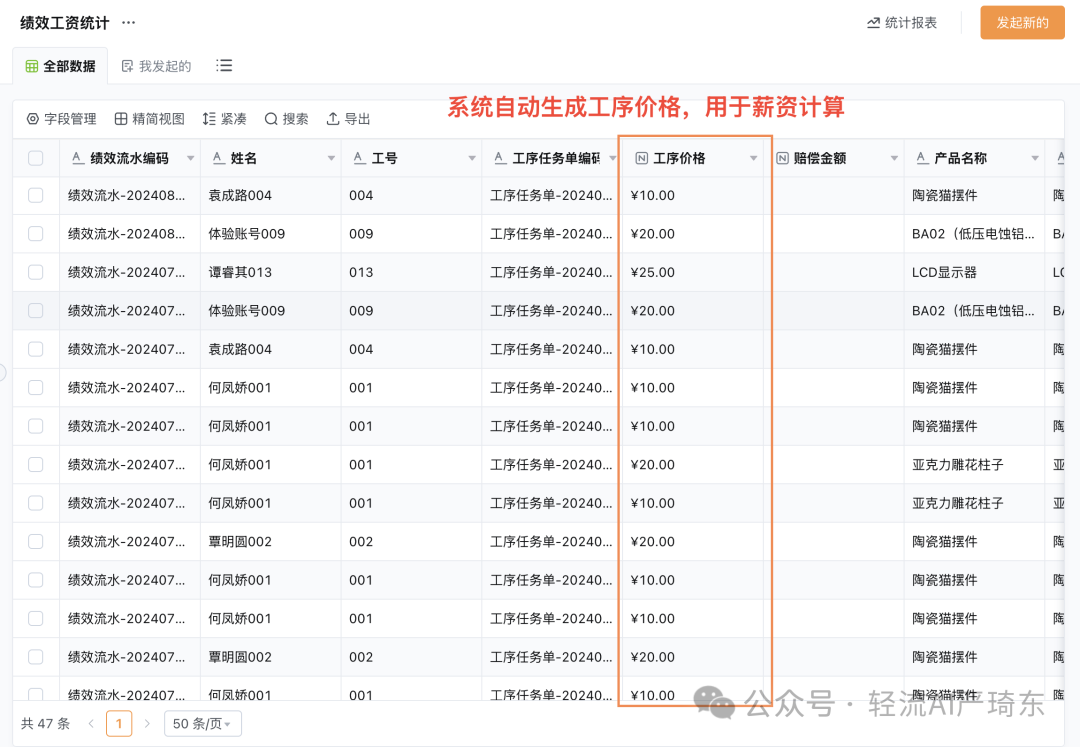Click the list view icon beside 我发起的 tab
Viewport: 1080px width, 747px height.
[x=224, y=65]
